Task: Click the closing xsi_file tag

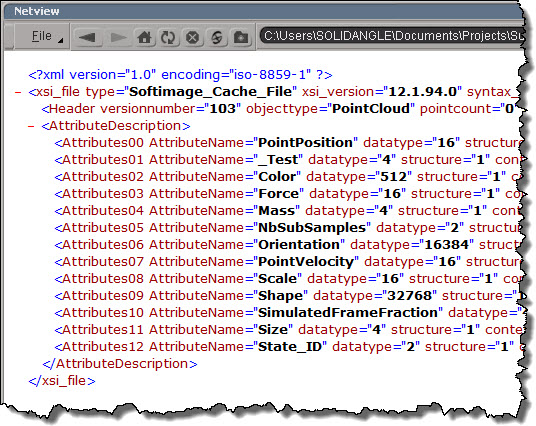Action: (x=62, y=381)
